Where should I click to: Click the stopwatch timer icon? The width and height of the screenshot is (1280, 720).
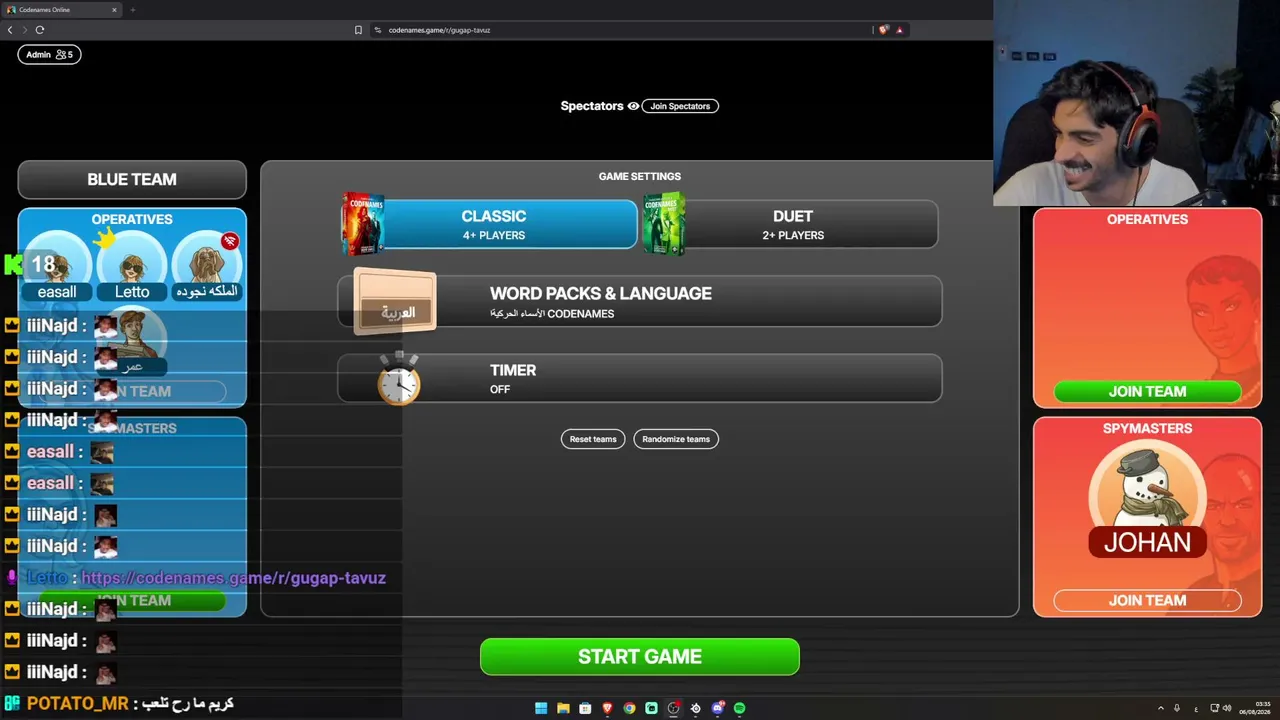point(399,378)
